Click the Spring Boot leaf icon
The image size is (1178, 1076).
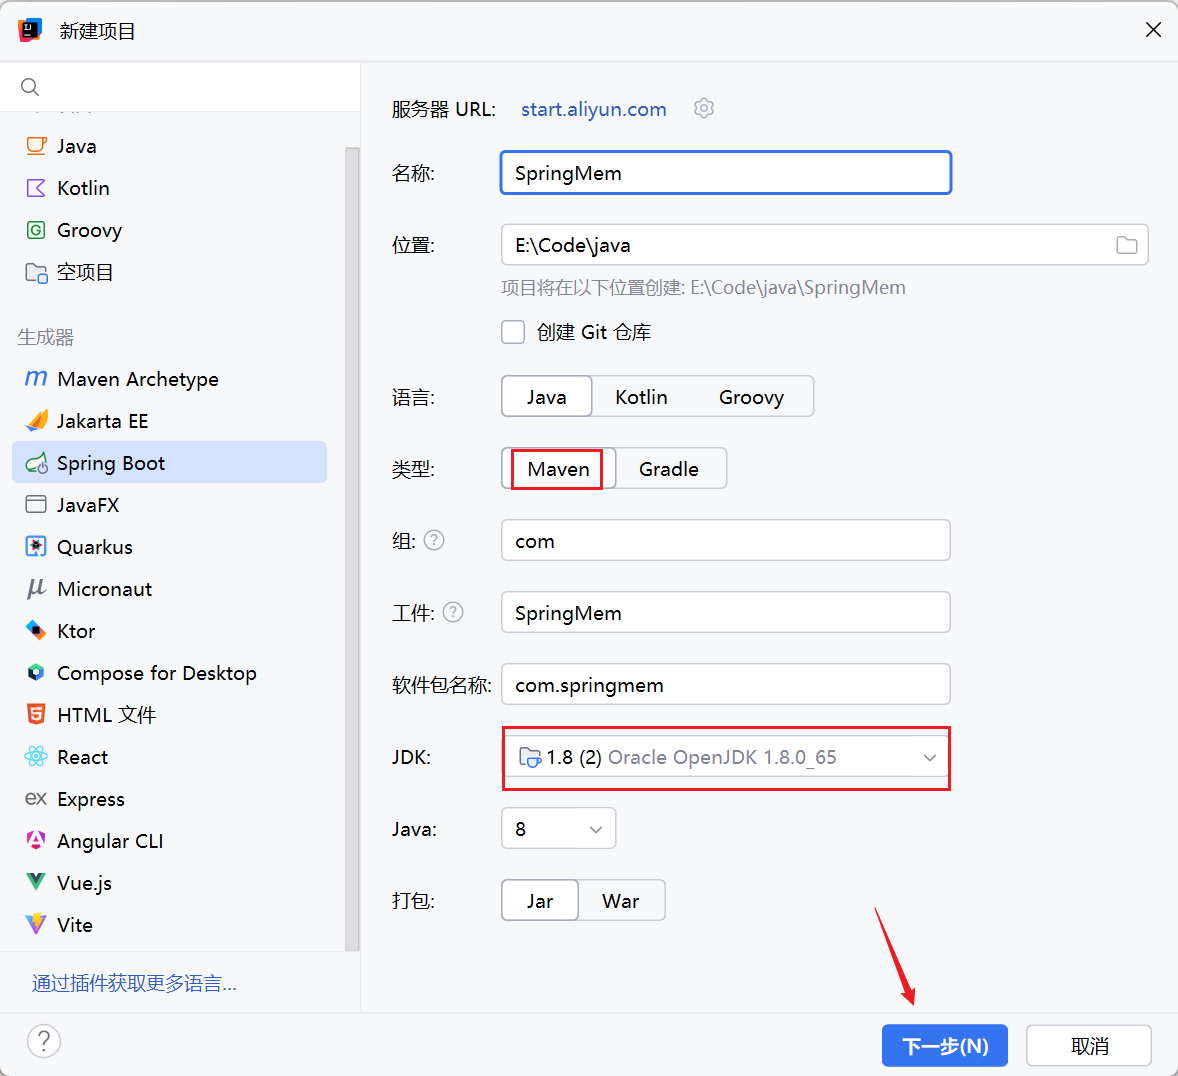(36, 463)
